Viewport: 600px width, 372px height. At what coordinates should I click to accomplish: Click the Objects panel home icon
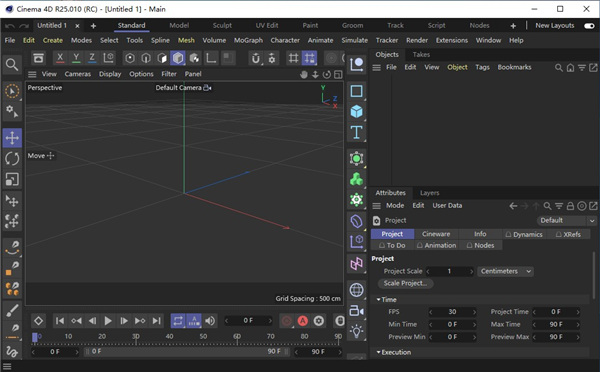click(x=570, y=68)
